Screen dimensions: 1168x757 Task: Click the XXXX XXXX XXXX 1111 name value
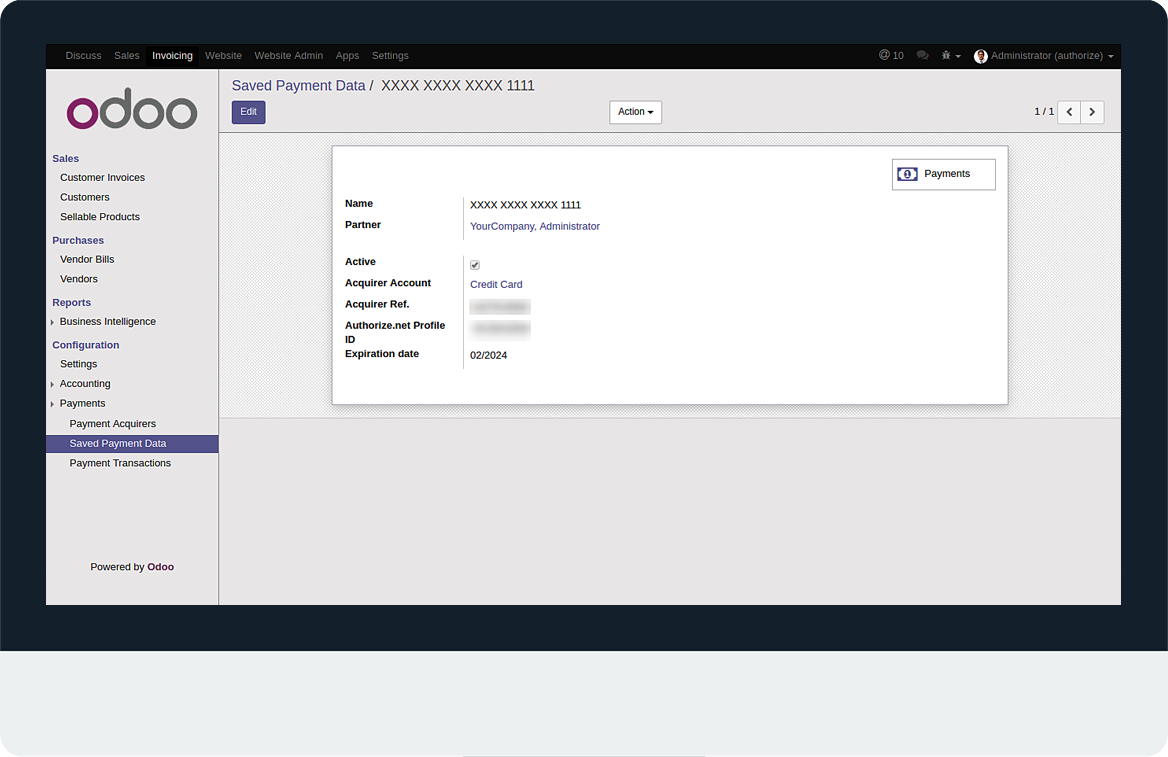525,205
